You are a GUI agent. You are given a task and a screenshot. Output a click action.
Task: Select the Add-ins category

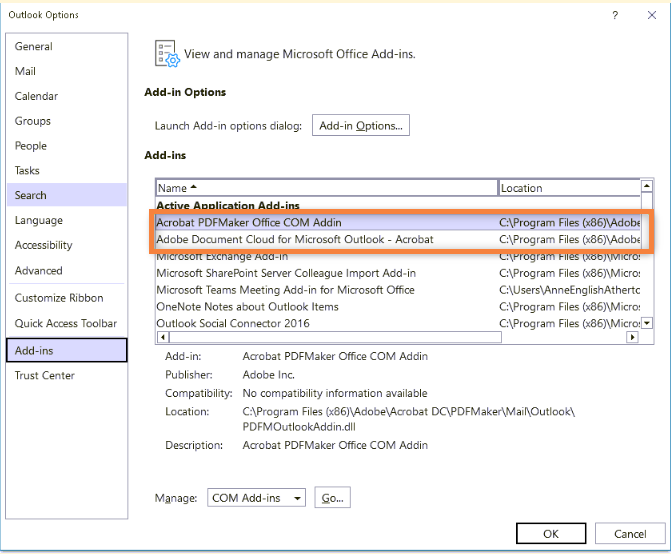coord(67,350)
